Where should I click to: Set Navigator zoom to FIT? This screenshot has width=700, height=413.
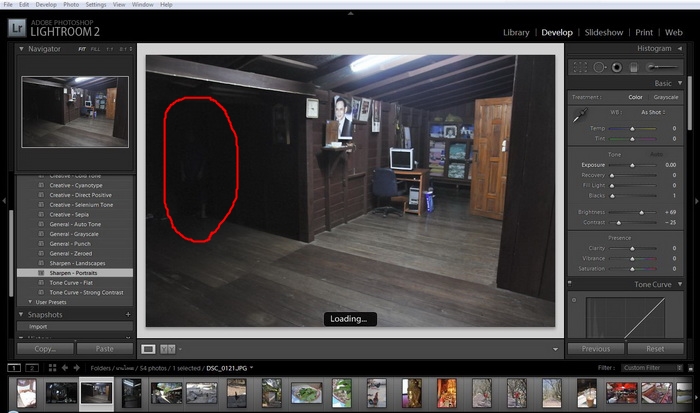point(82,49)
